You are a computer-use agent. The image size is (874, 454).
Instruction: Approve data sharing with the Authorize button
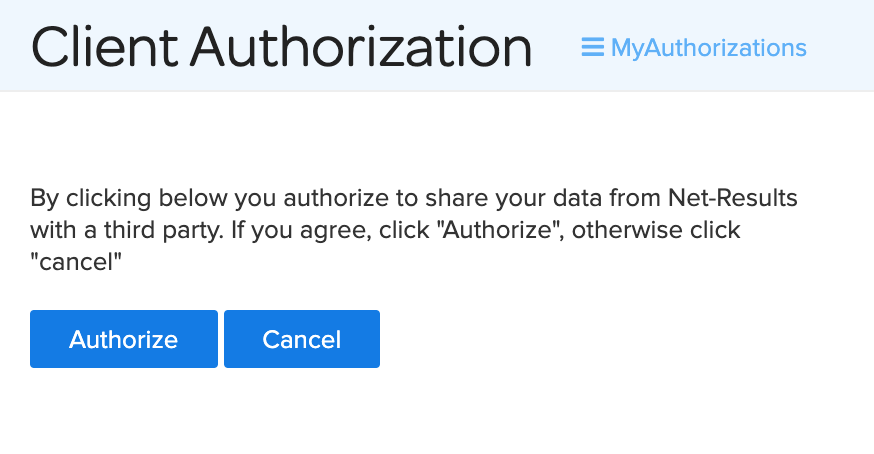tap(124, 339)
